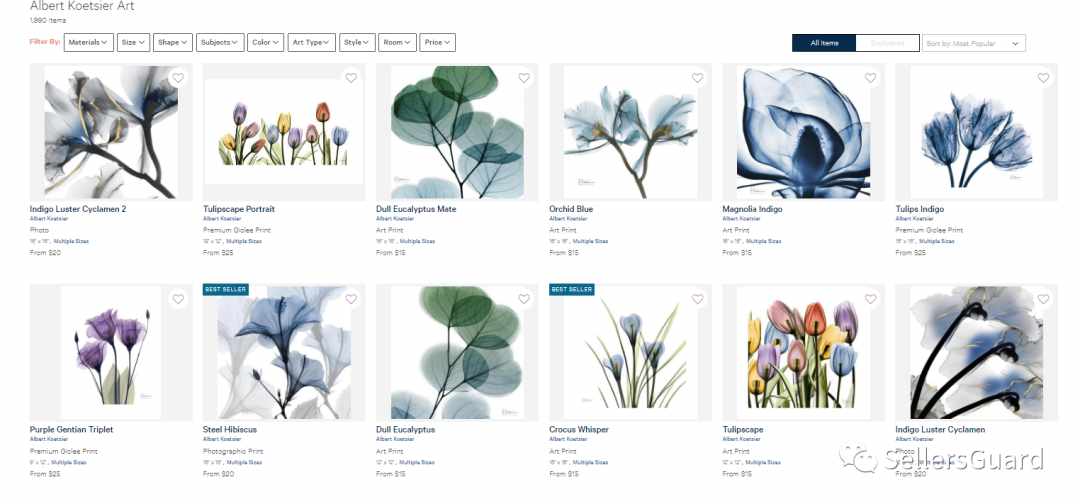1080x504 pixels.
Task: Open the Color filter options
Action: 265,42
